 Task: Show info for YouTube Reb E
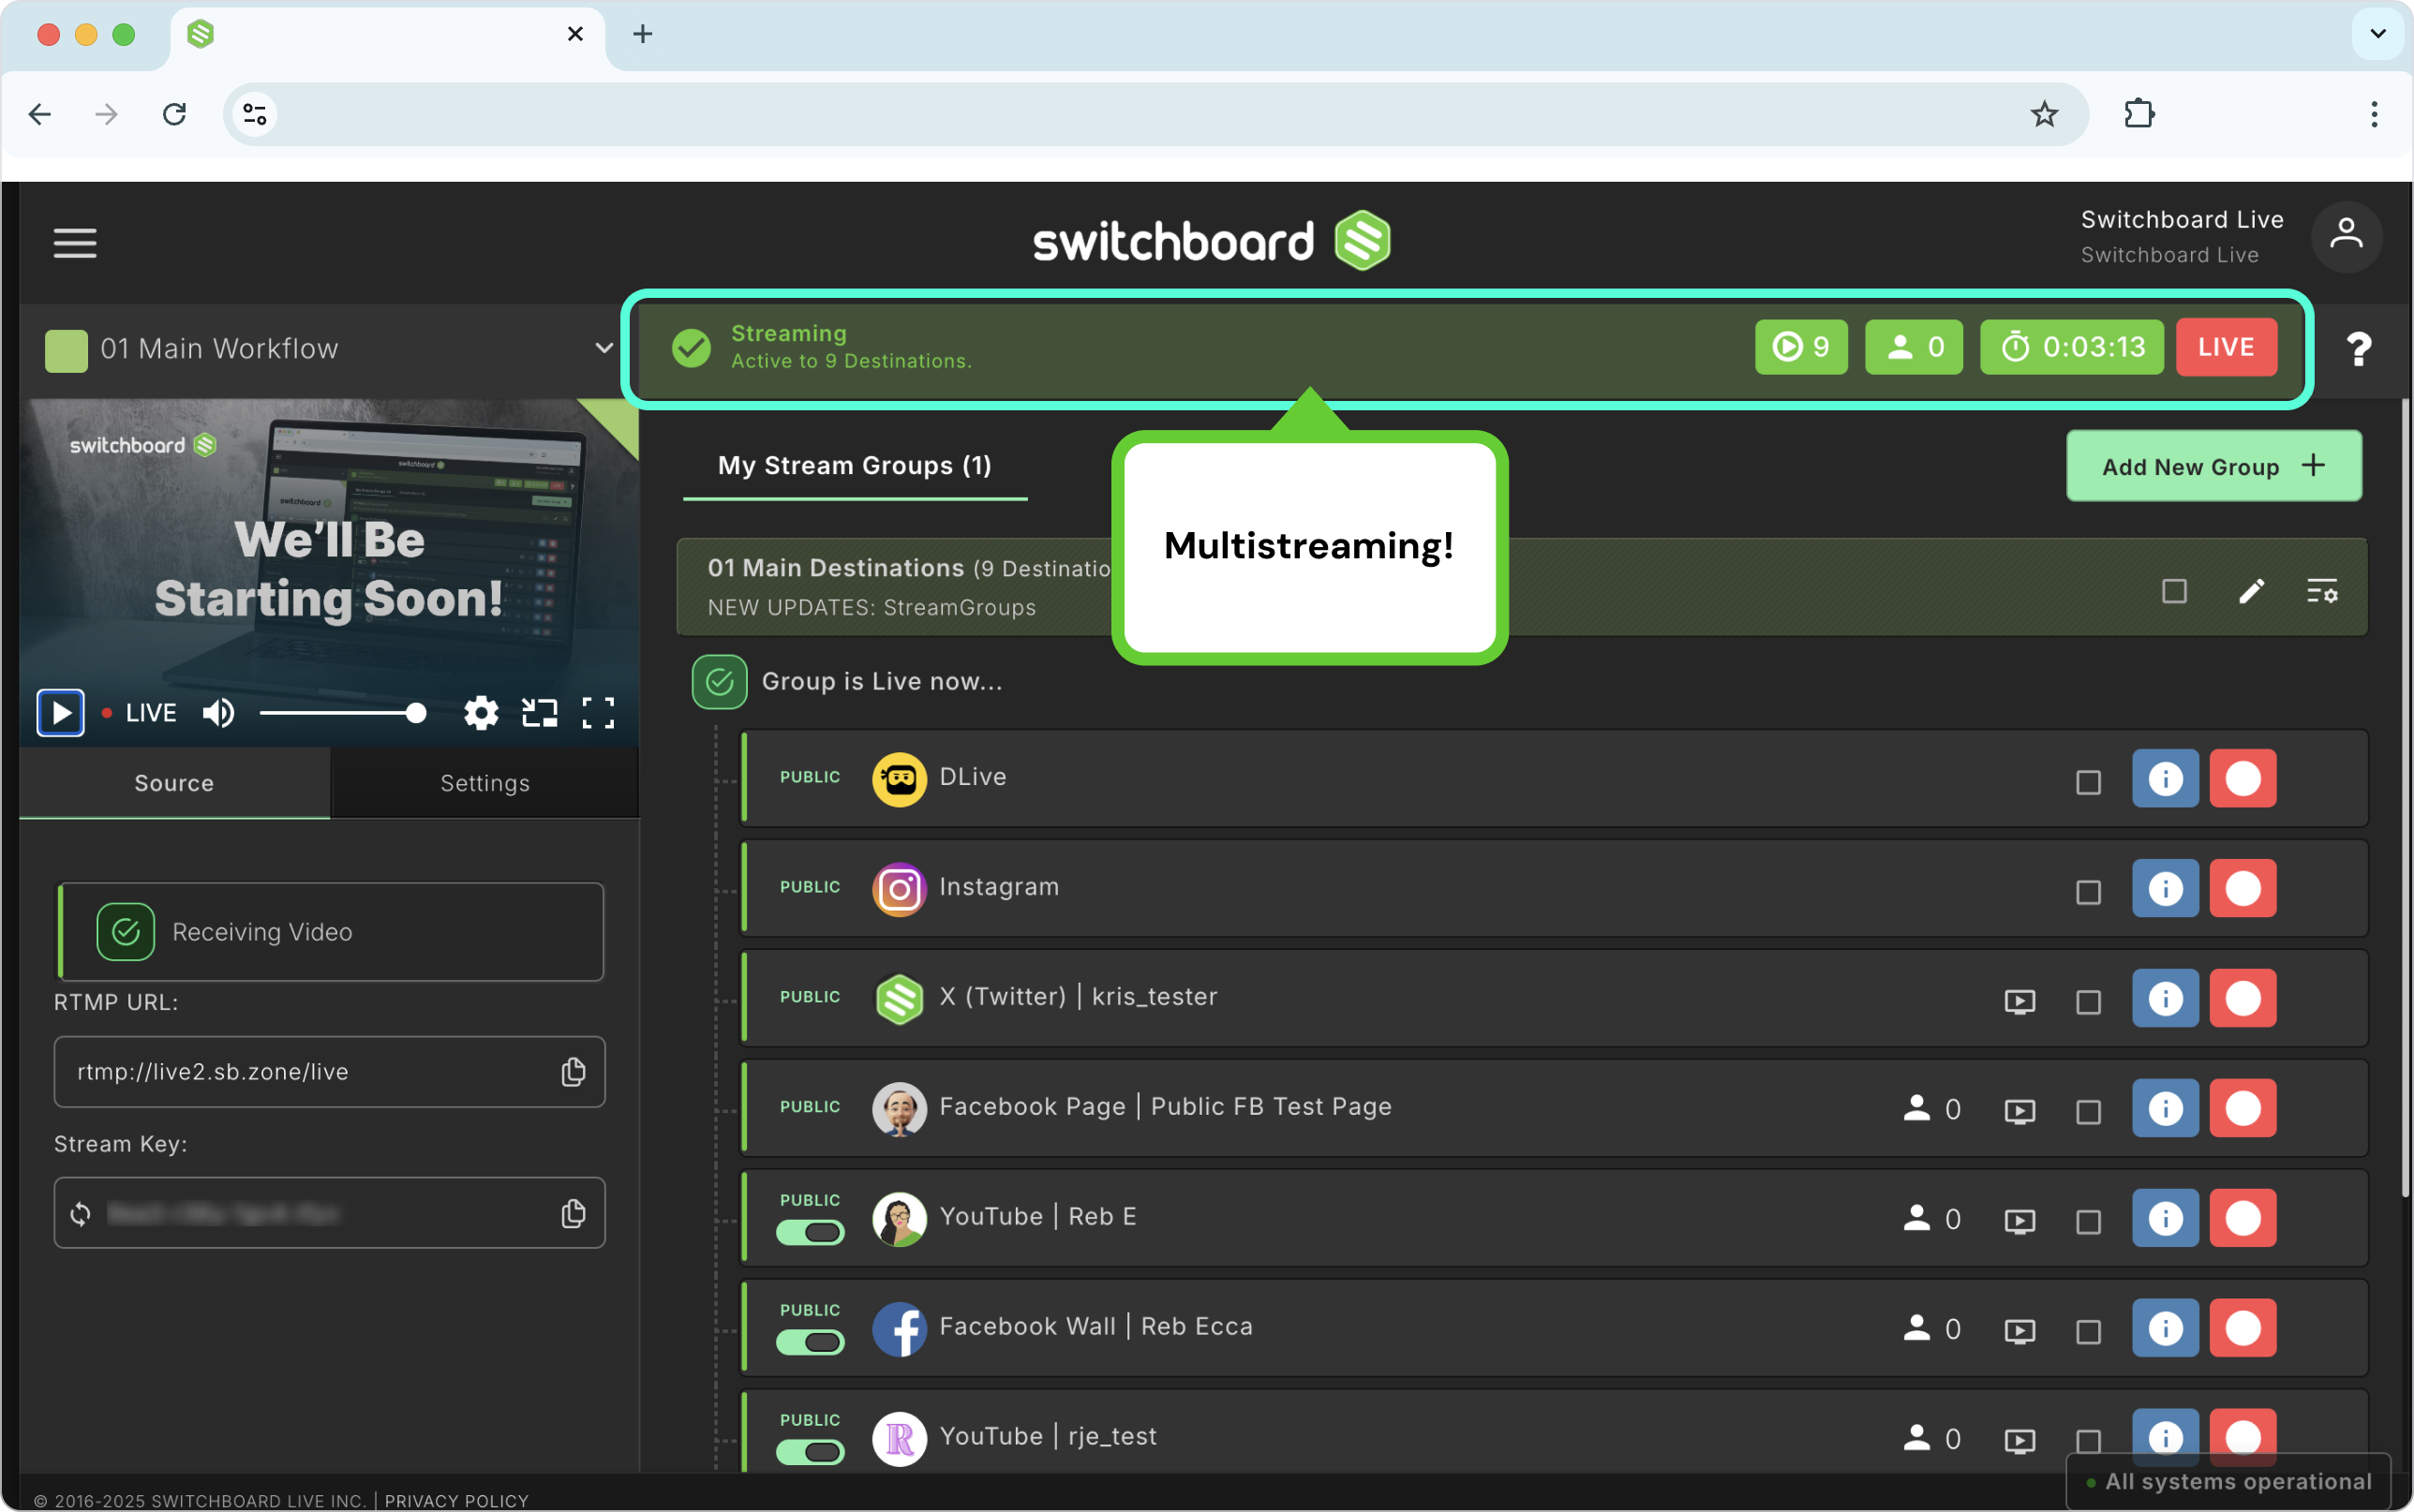(x=2165, y=1218)
